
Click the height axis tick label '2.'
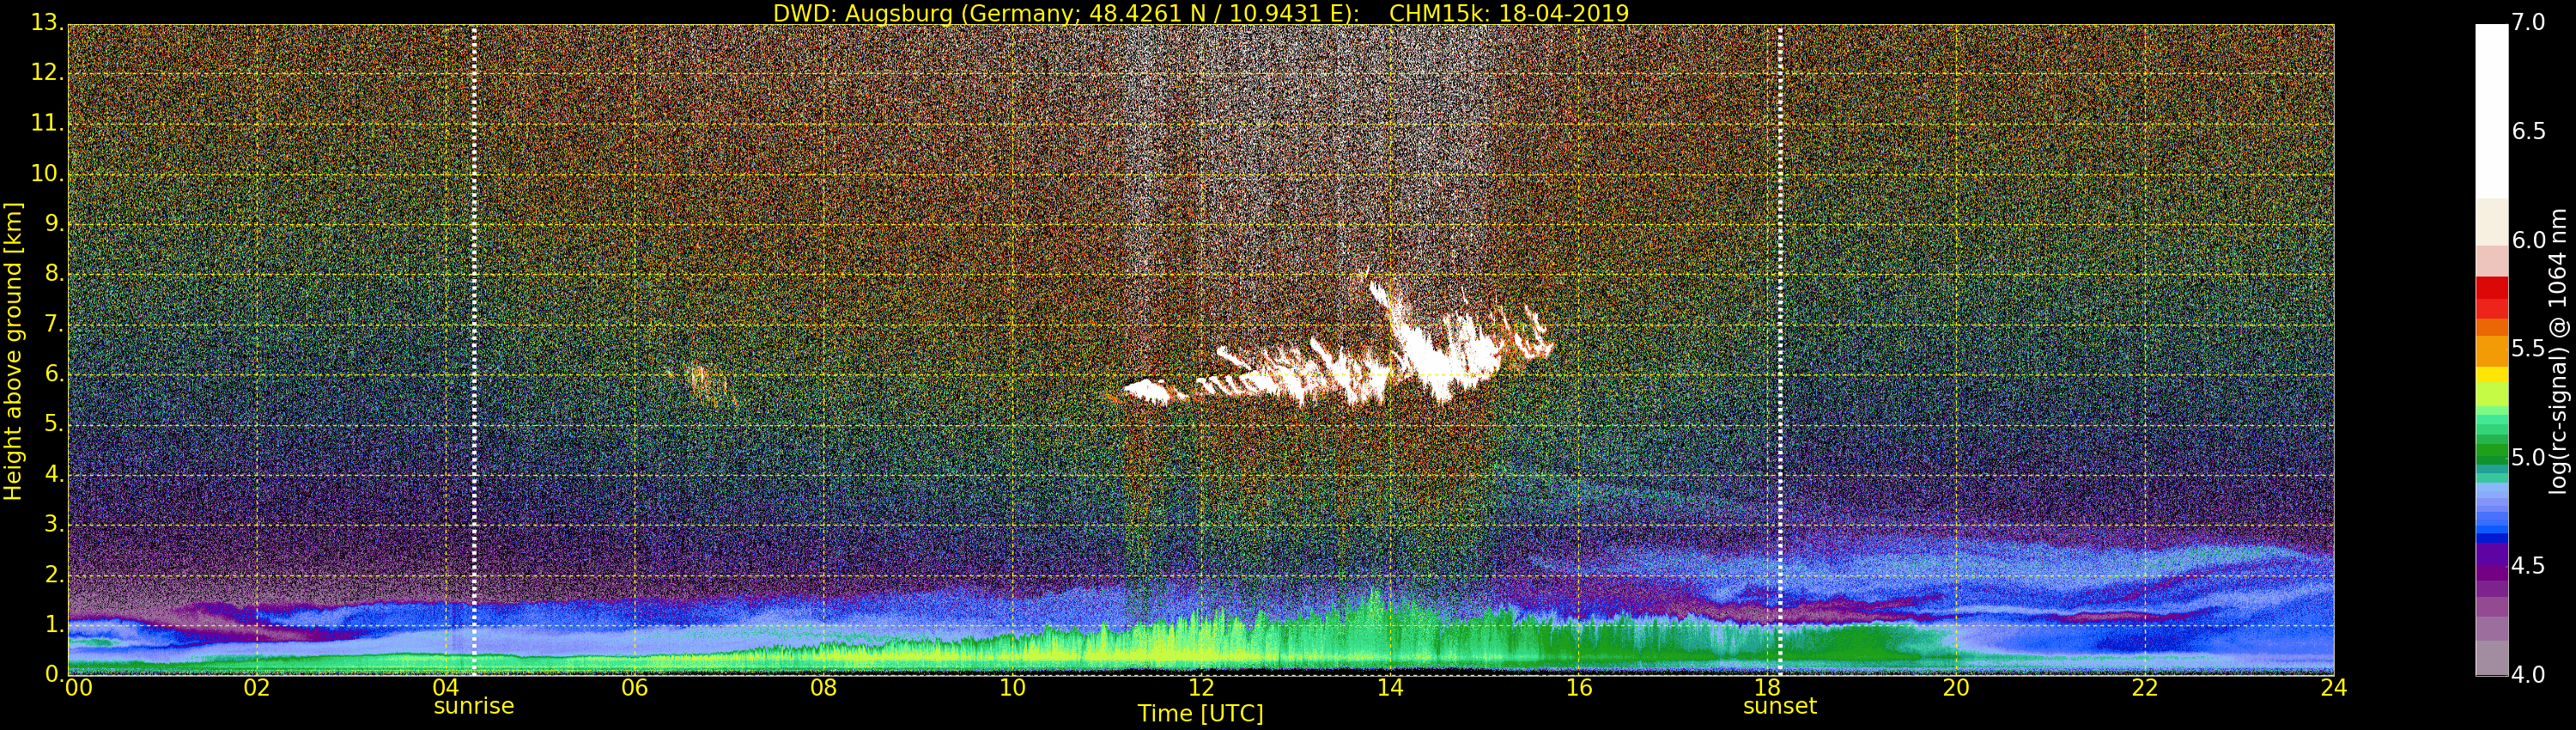click(x=53, y=574)
